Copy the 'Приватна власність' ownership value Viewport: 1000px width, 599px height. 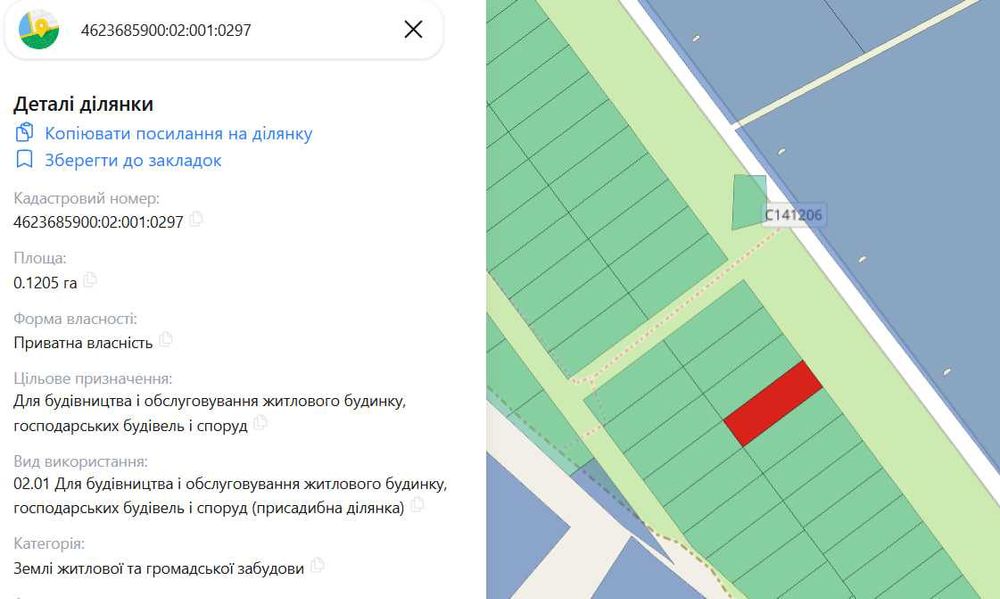pos(166,340)
